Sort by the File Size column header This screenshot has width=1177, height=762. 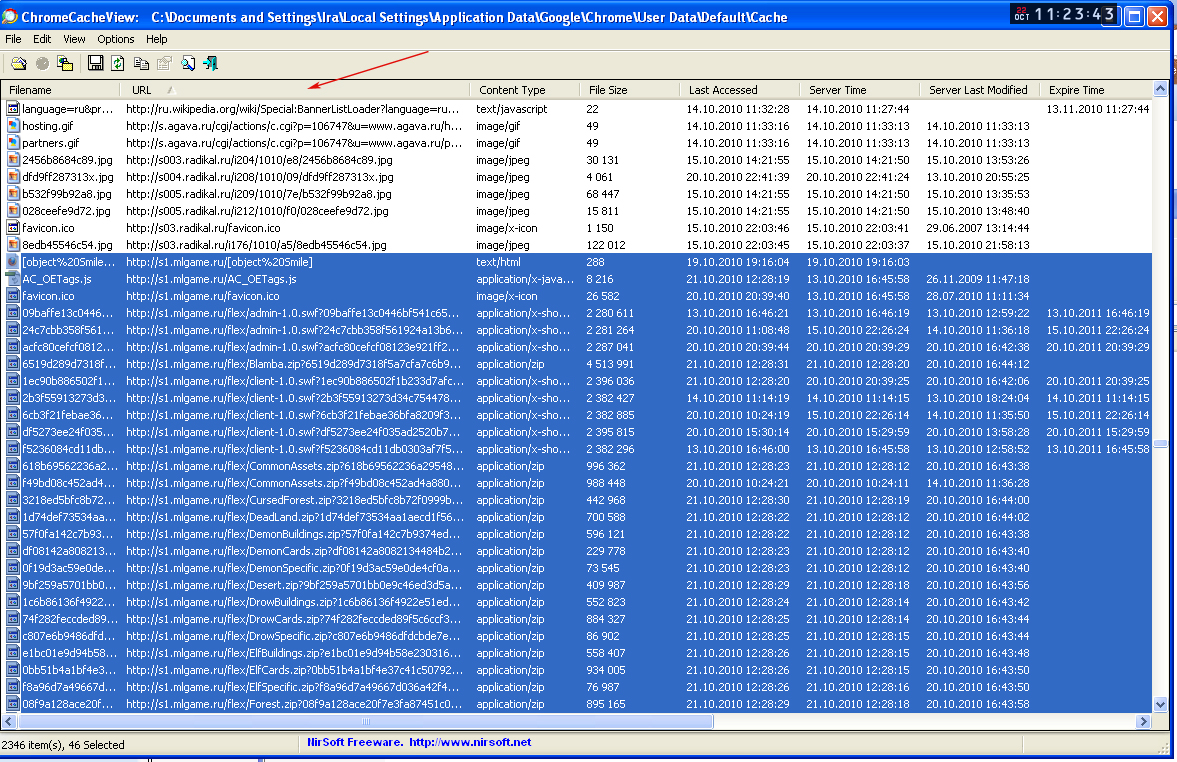point(608,90)
